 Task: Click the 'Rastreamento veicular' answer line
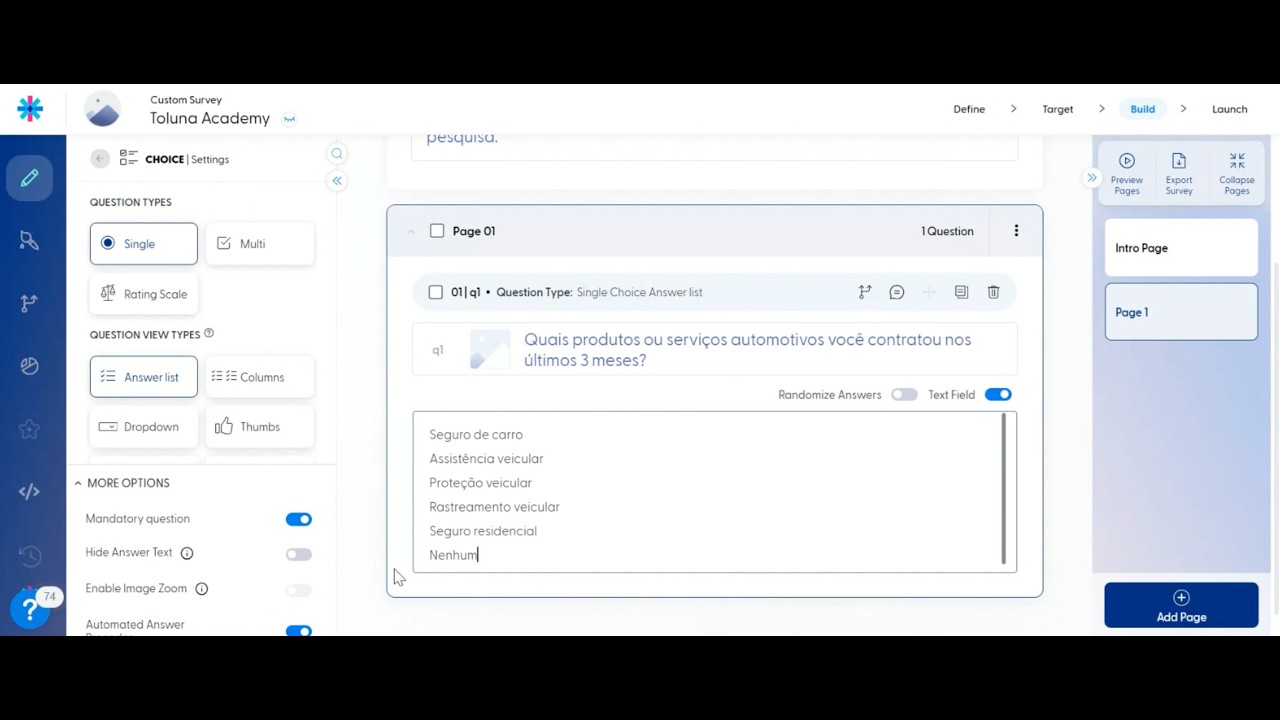[x=494, y=507]
